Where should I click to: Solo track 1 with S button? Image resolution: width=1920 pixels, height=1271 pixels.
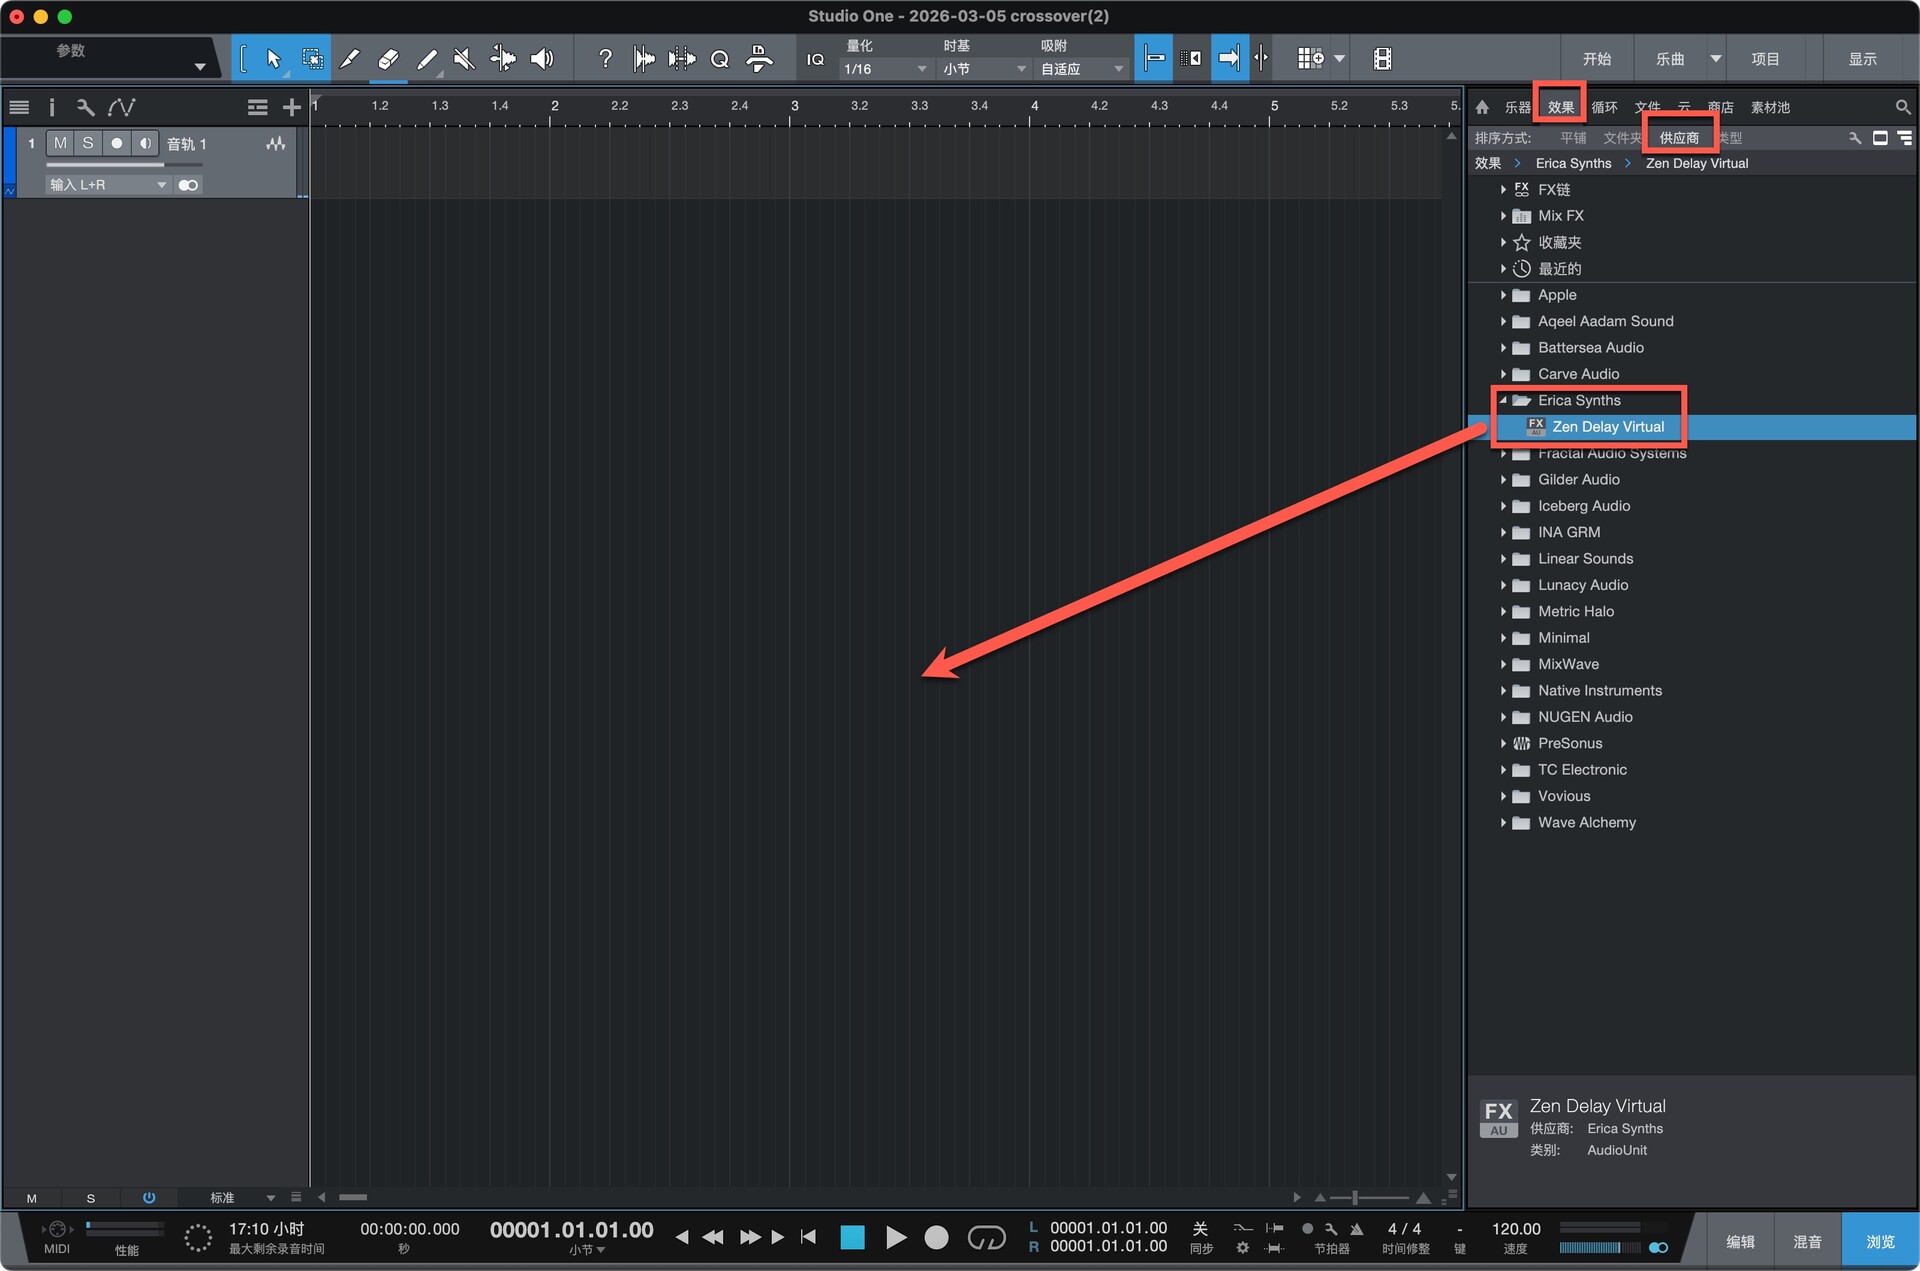coord(88,143)
